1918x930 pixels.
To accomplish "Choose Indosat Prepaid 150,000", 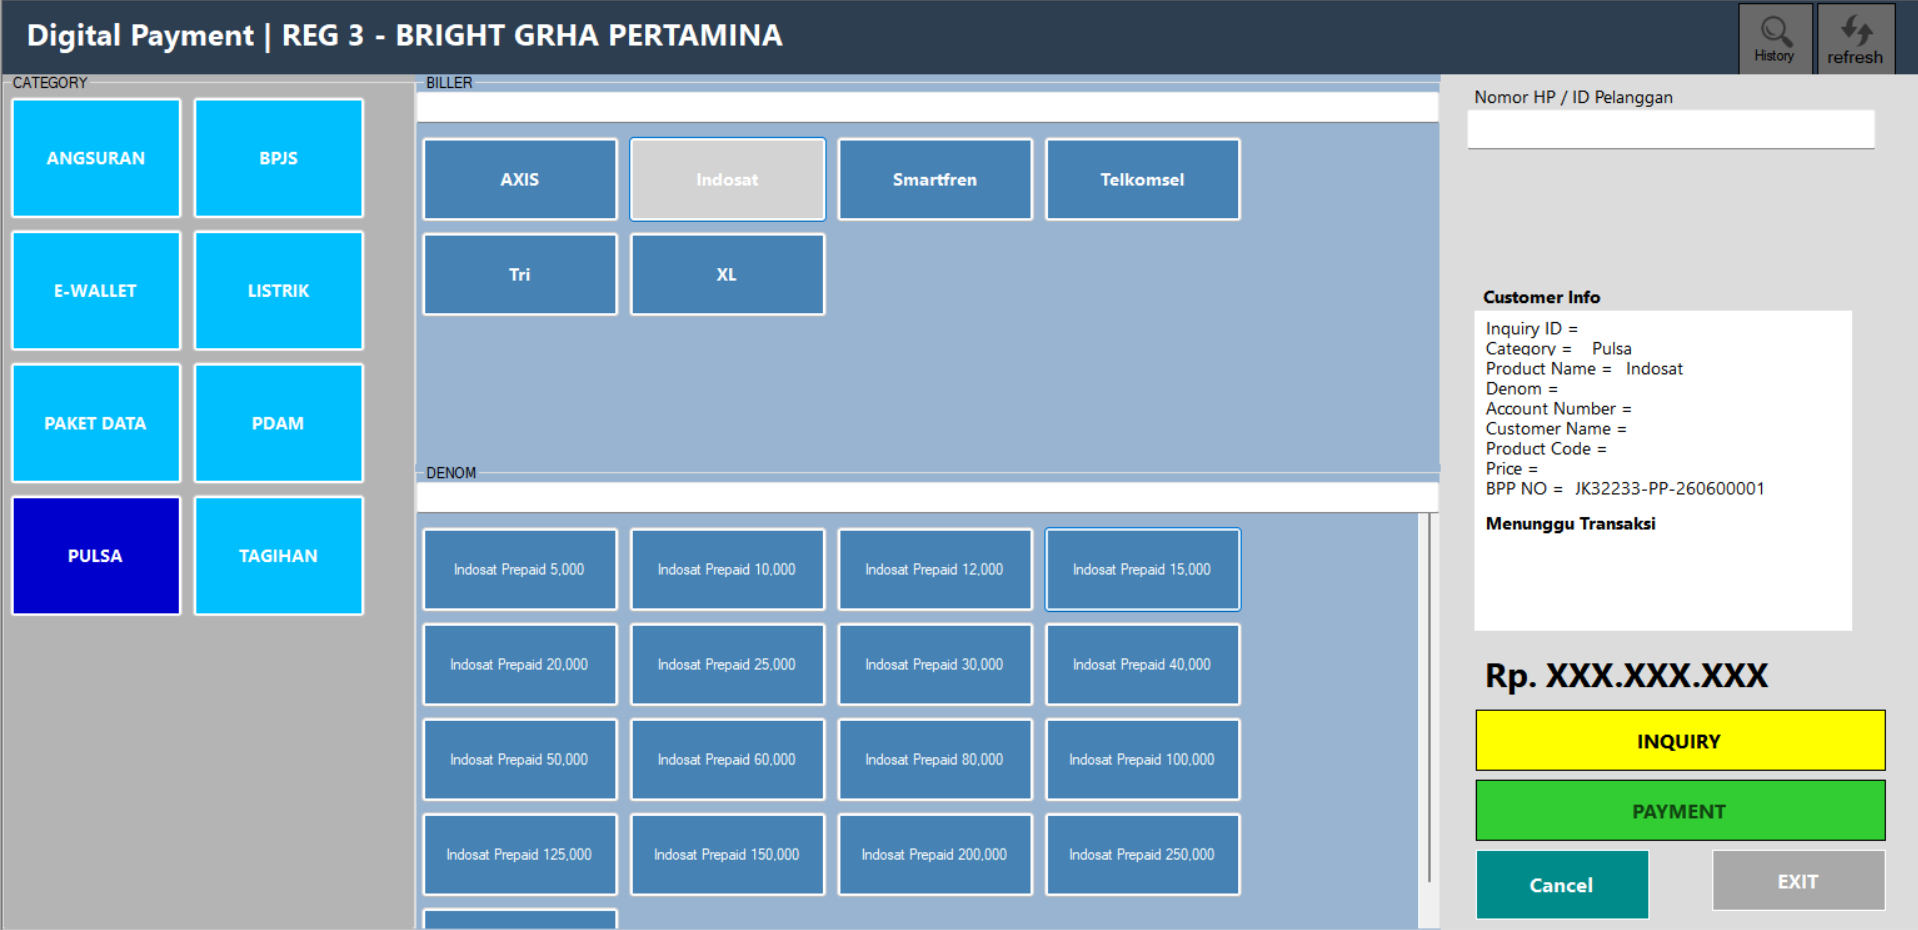I will coord(727,854).
